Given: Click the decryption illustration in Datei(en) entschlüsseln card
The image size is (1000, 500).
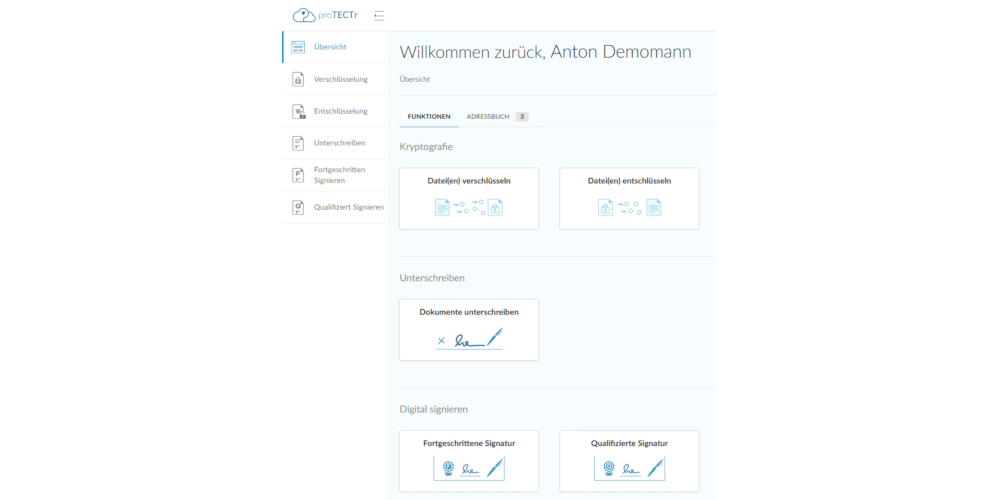Looking at the screenshot, I should [629, 207].
